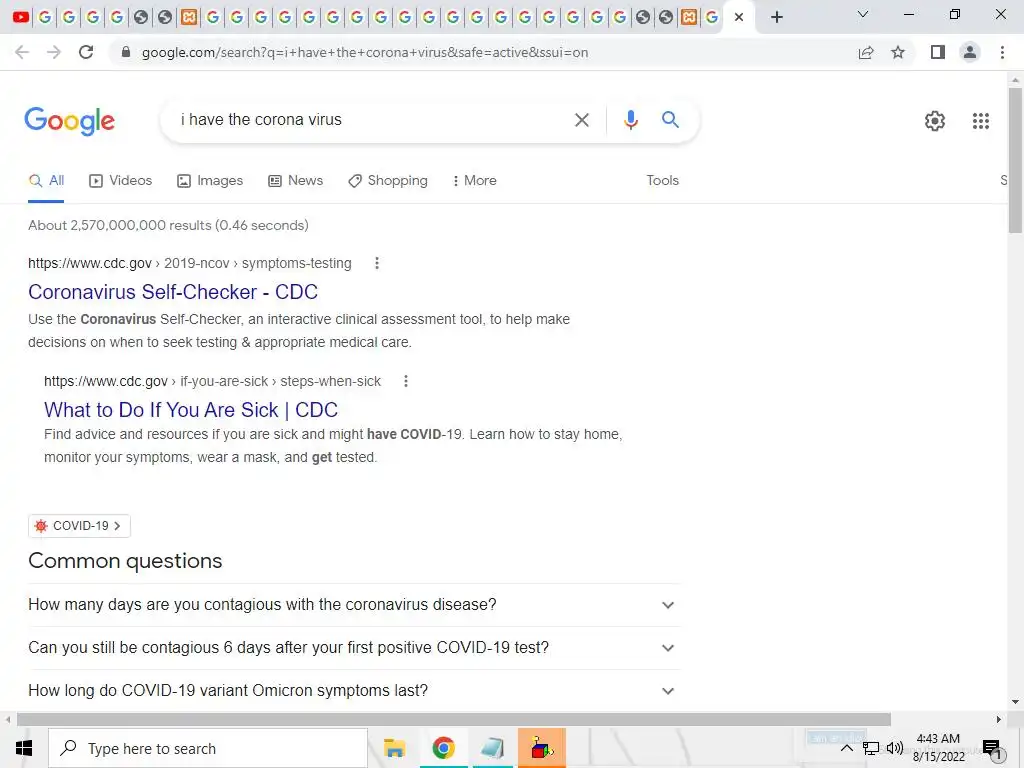Close the active browser tab

click(739, 17)
